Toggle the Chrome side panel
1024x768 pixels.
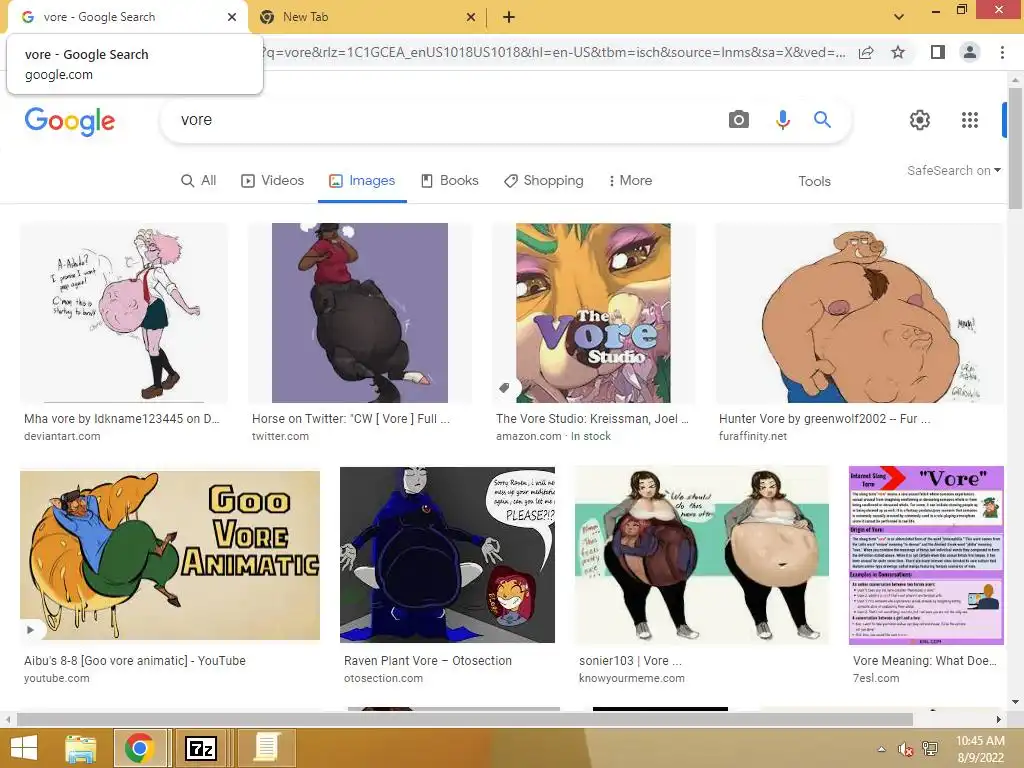pyautogui.click(x=937, y=52)
